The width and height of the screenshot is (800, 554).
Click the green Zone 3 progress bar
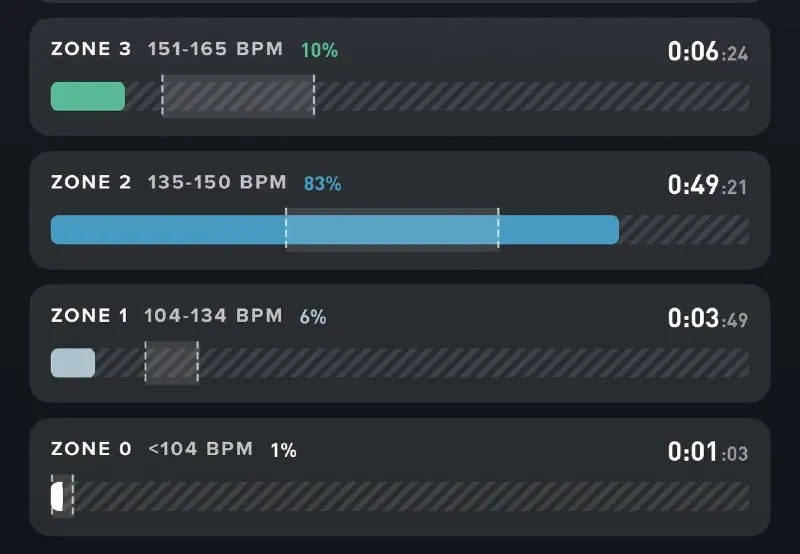point(88,96)
